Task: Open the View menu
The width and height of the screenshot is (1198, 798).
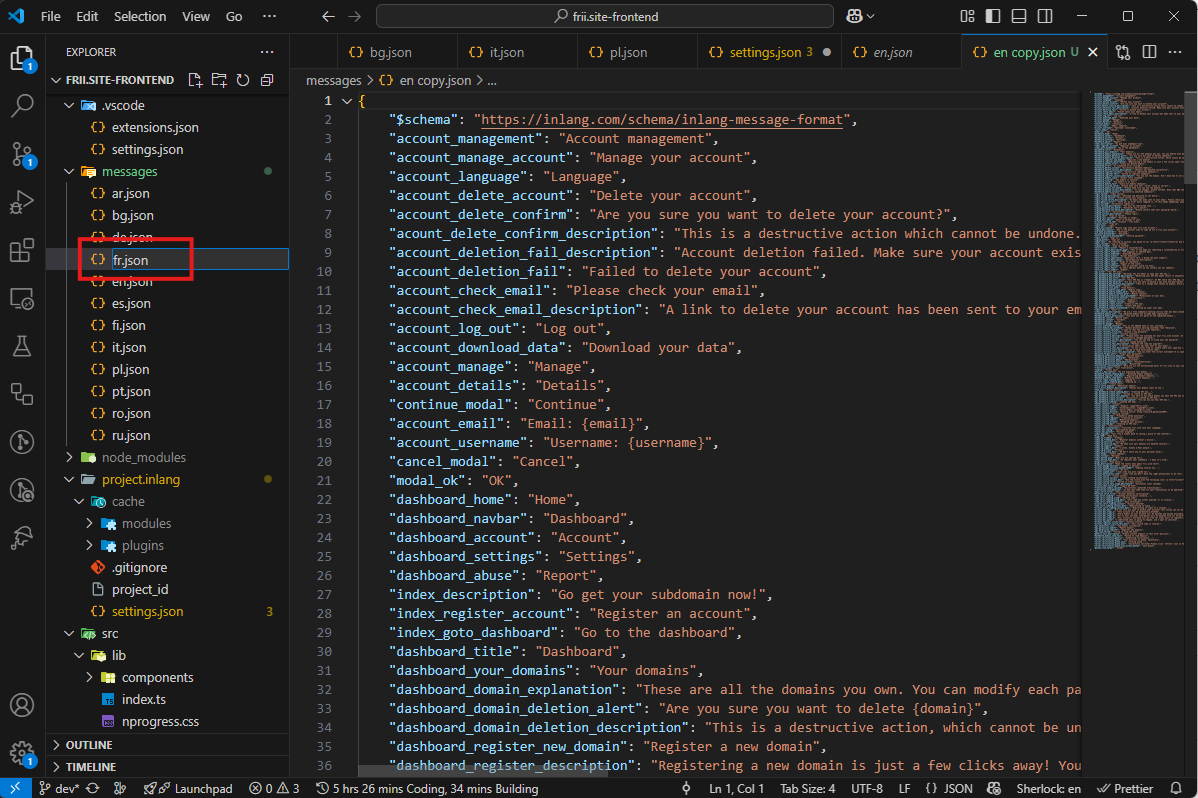Action: (x=196, y=16)
